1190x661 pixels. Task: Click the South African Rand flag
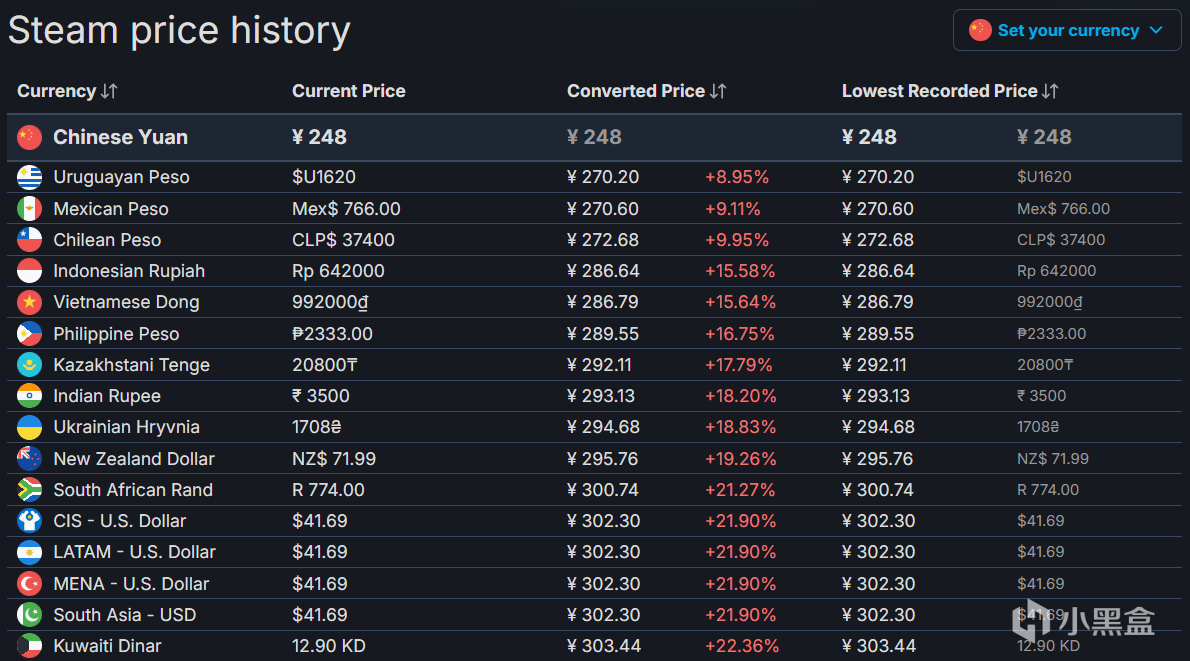[x=29, y=490]
